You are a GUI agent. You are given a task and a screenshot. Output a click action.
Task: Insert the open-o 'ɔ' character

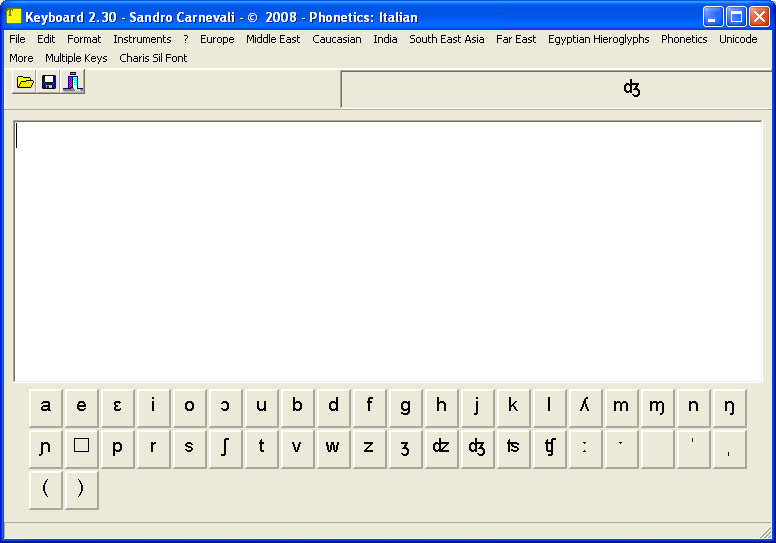226,408
